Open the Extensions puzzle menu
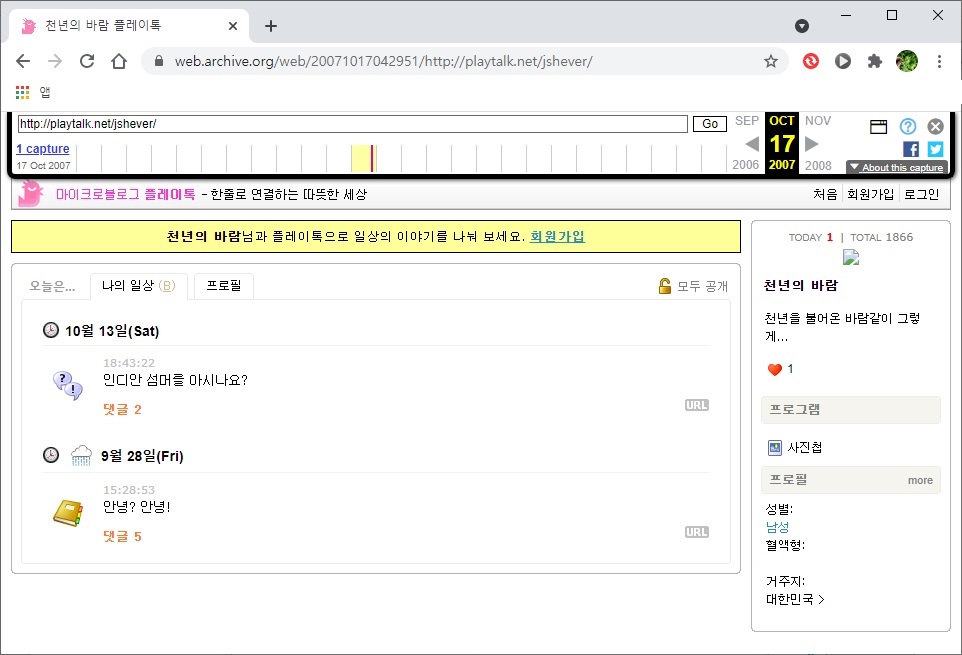 [874, 61]
